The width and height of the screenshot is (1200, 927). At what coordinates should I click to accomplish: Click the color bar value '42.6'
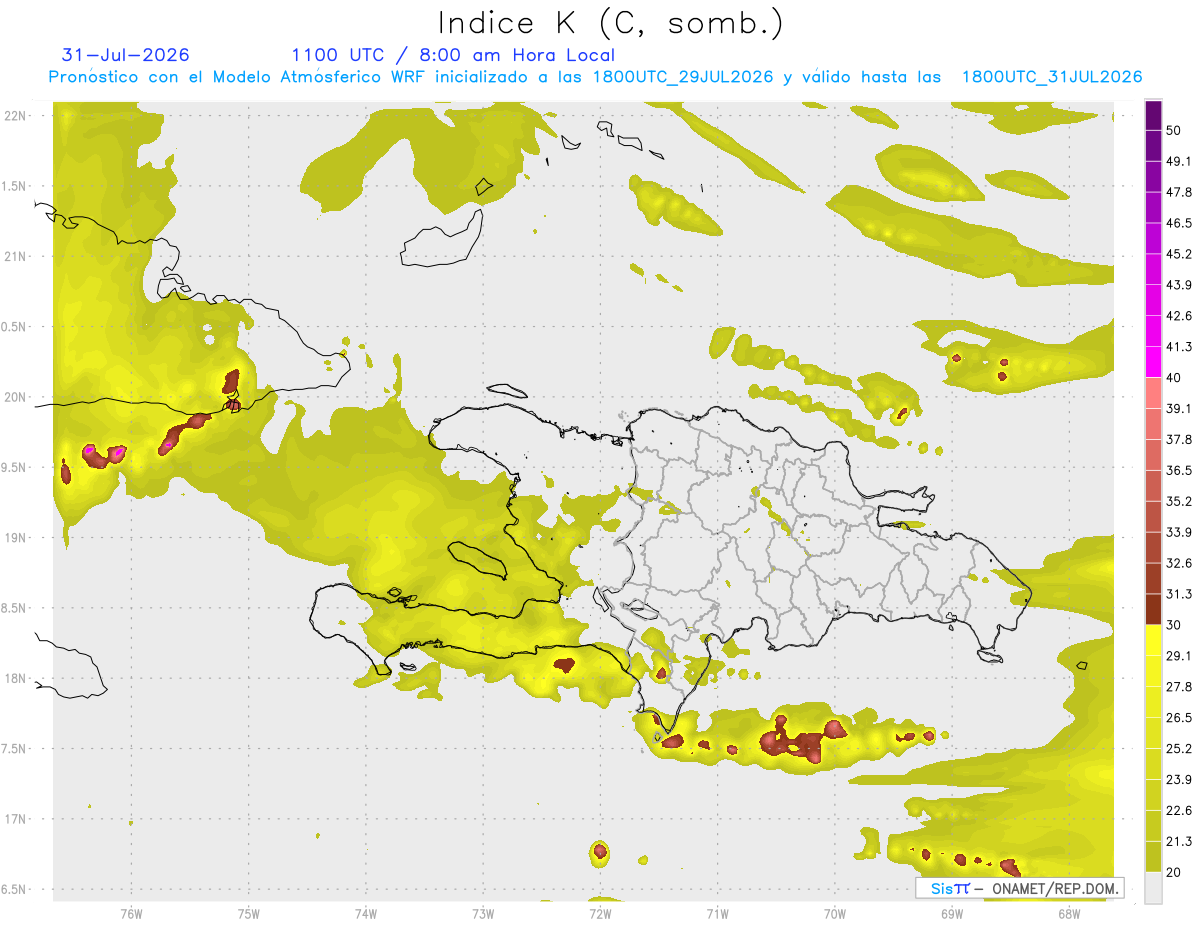click(x=1178, y=316)
